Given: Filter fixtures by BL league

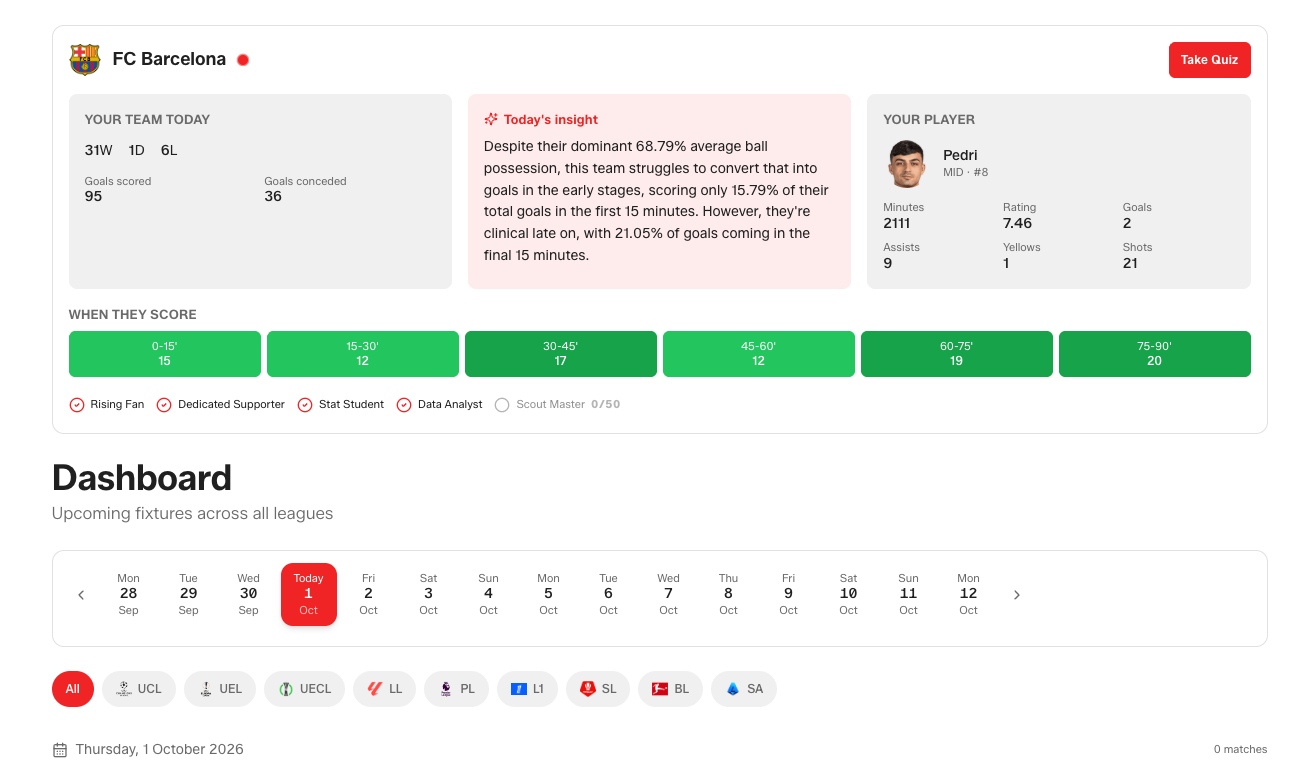Looking at the screenshot, I should [670, 689].
